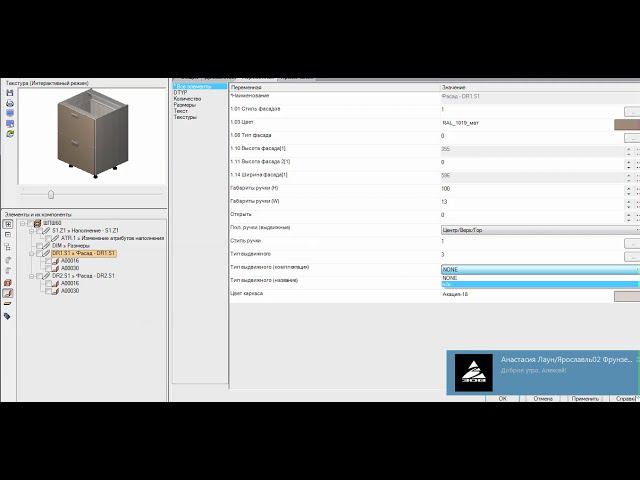Select Текстуры category
This screenshot has width=640, height=480.
(185, 117)
